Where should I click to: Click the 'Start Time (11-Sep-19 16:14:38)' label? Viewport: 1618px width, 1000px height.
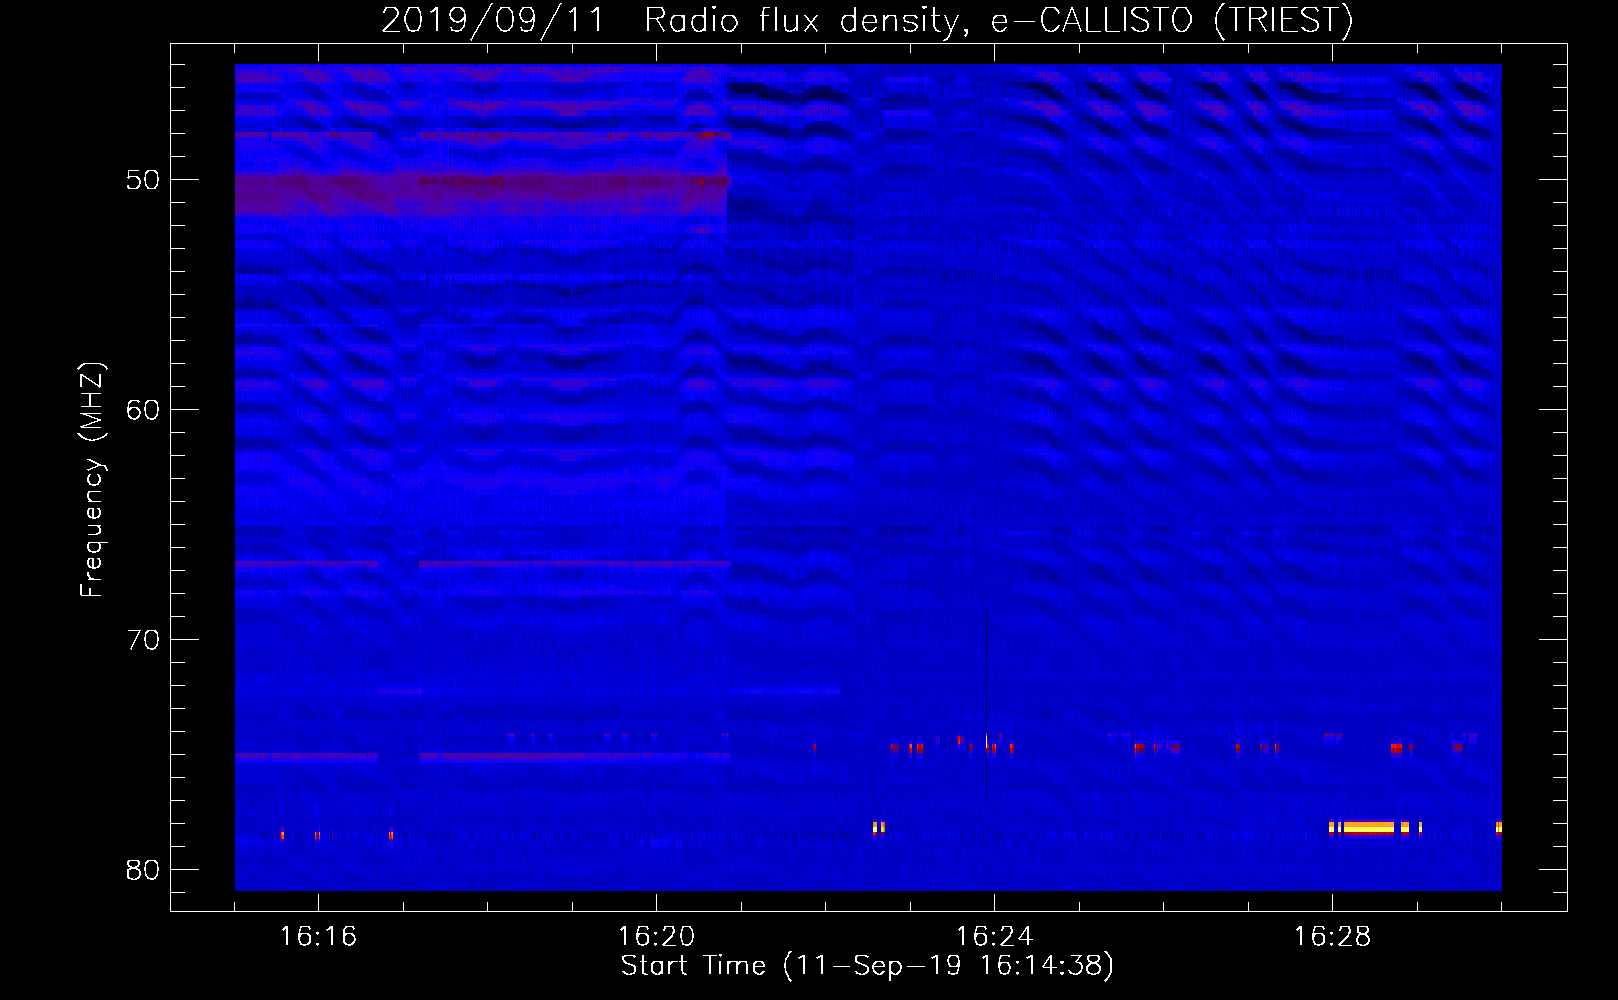click(867, 966)
